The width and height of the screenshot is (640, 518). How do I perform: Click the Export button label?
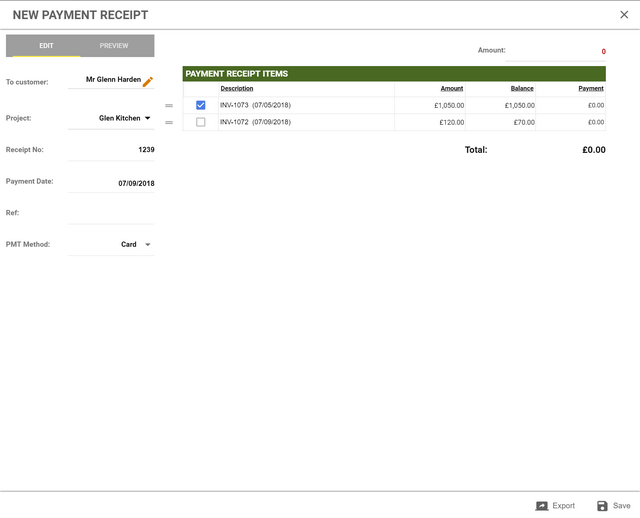tap(564, 506)
